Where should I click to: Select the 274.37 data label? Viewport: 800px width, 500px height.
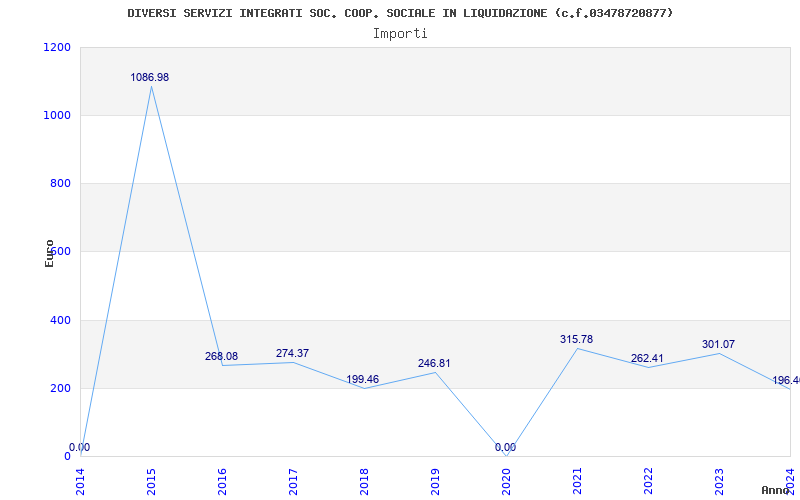292,354
